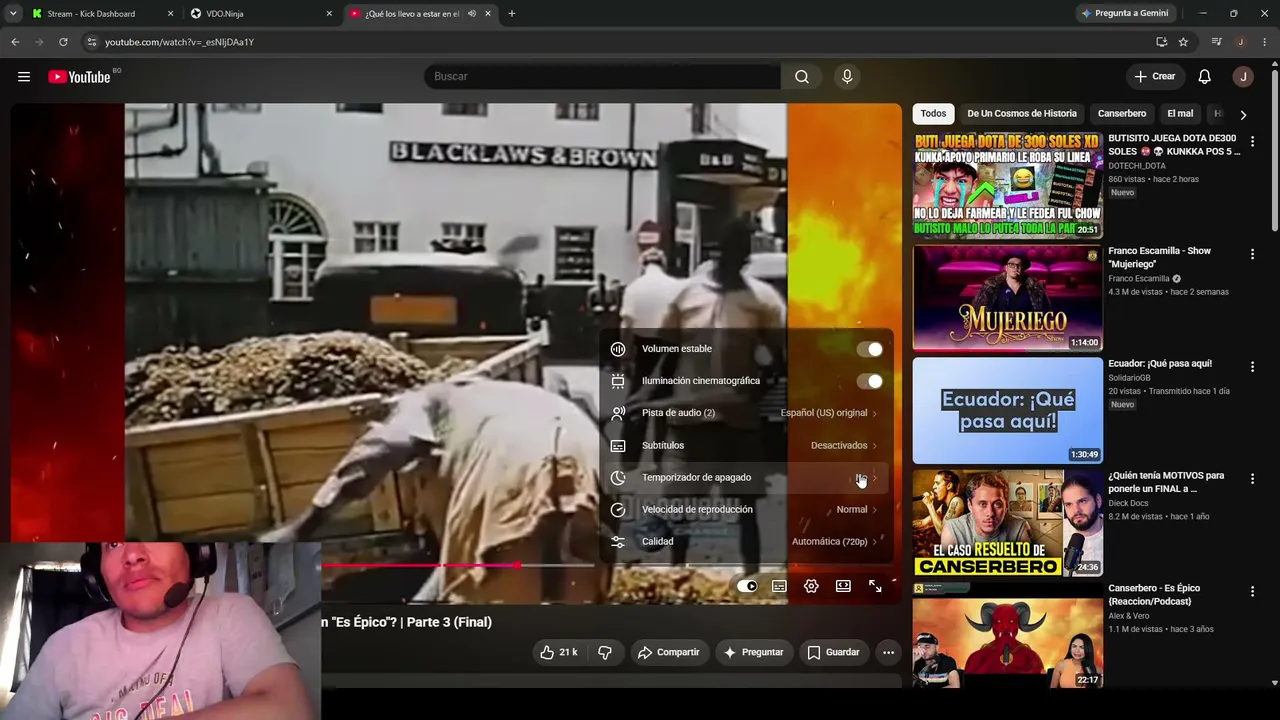Go back to the previous page
The height and width of the screenshot is (720, 1280).
click(x=15, y=42)
